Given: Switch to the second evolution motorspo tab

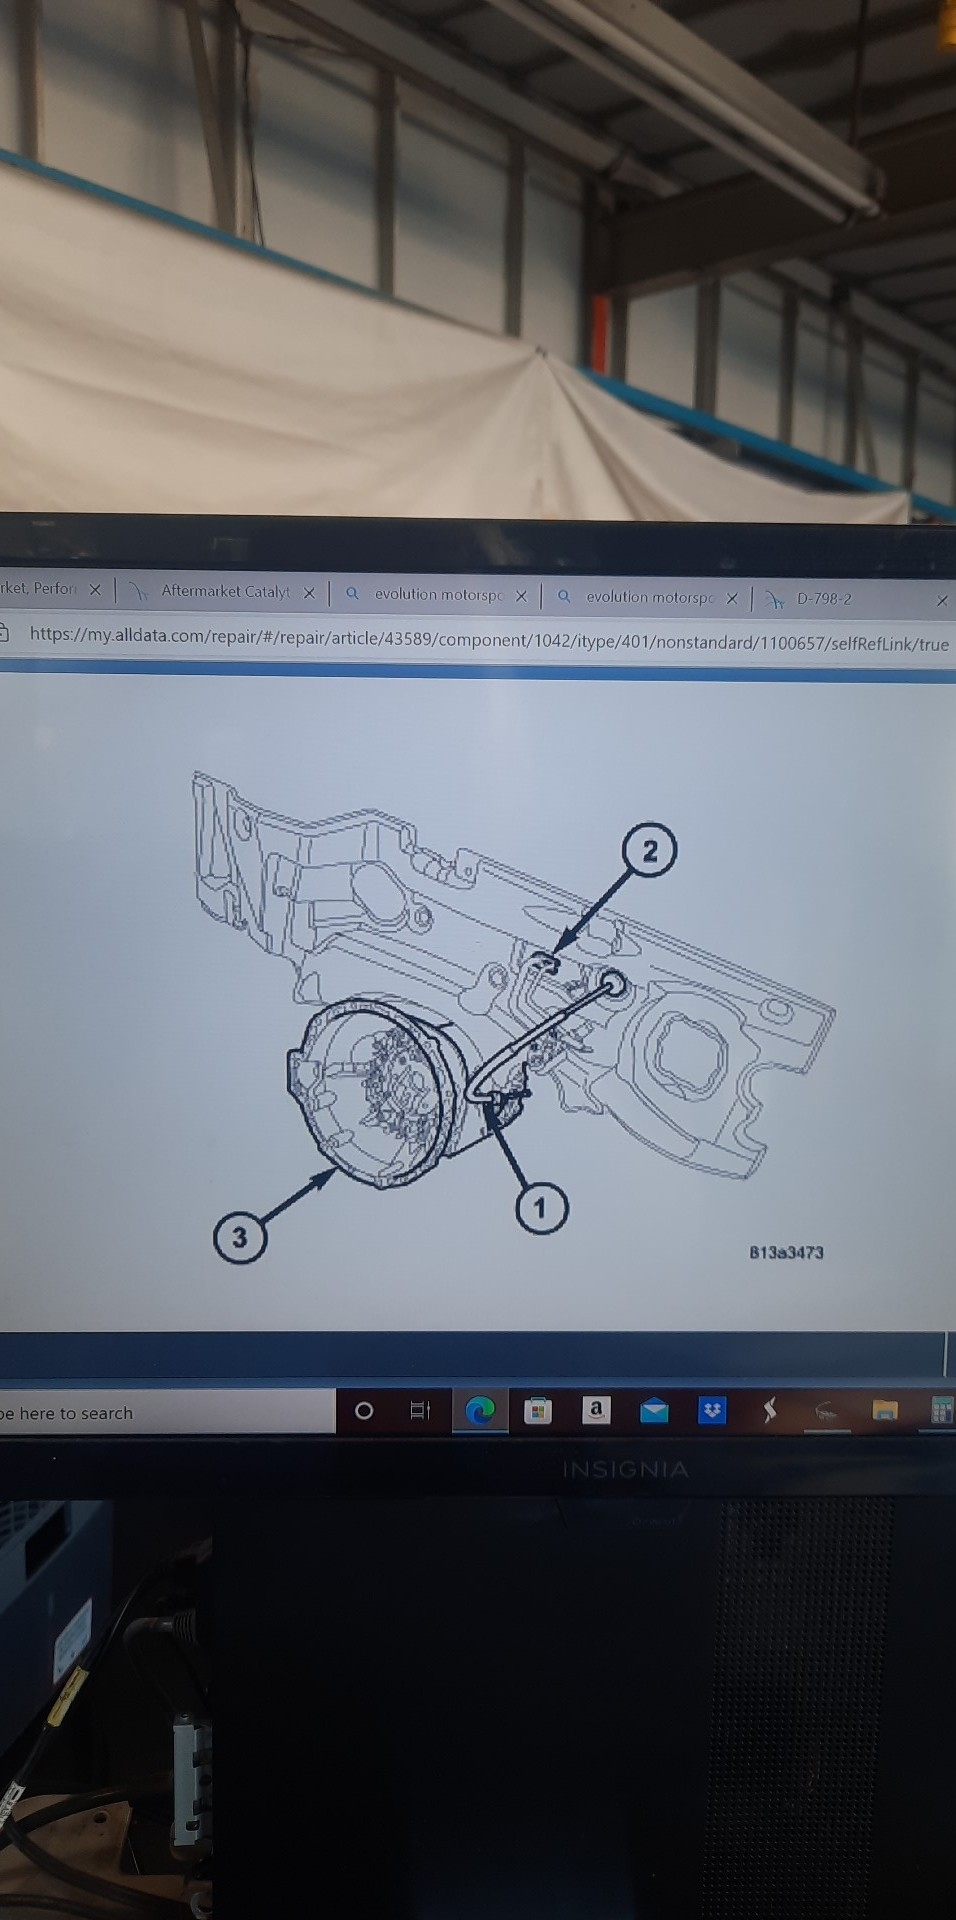Looking at the screenshot, I should click(649, 597).
